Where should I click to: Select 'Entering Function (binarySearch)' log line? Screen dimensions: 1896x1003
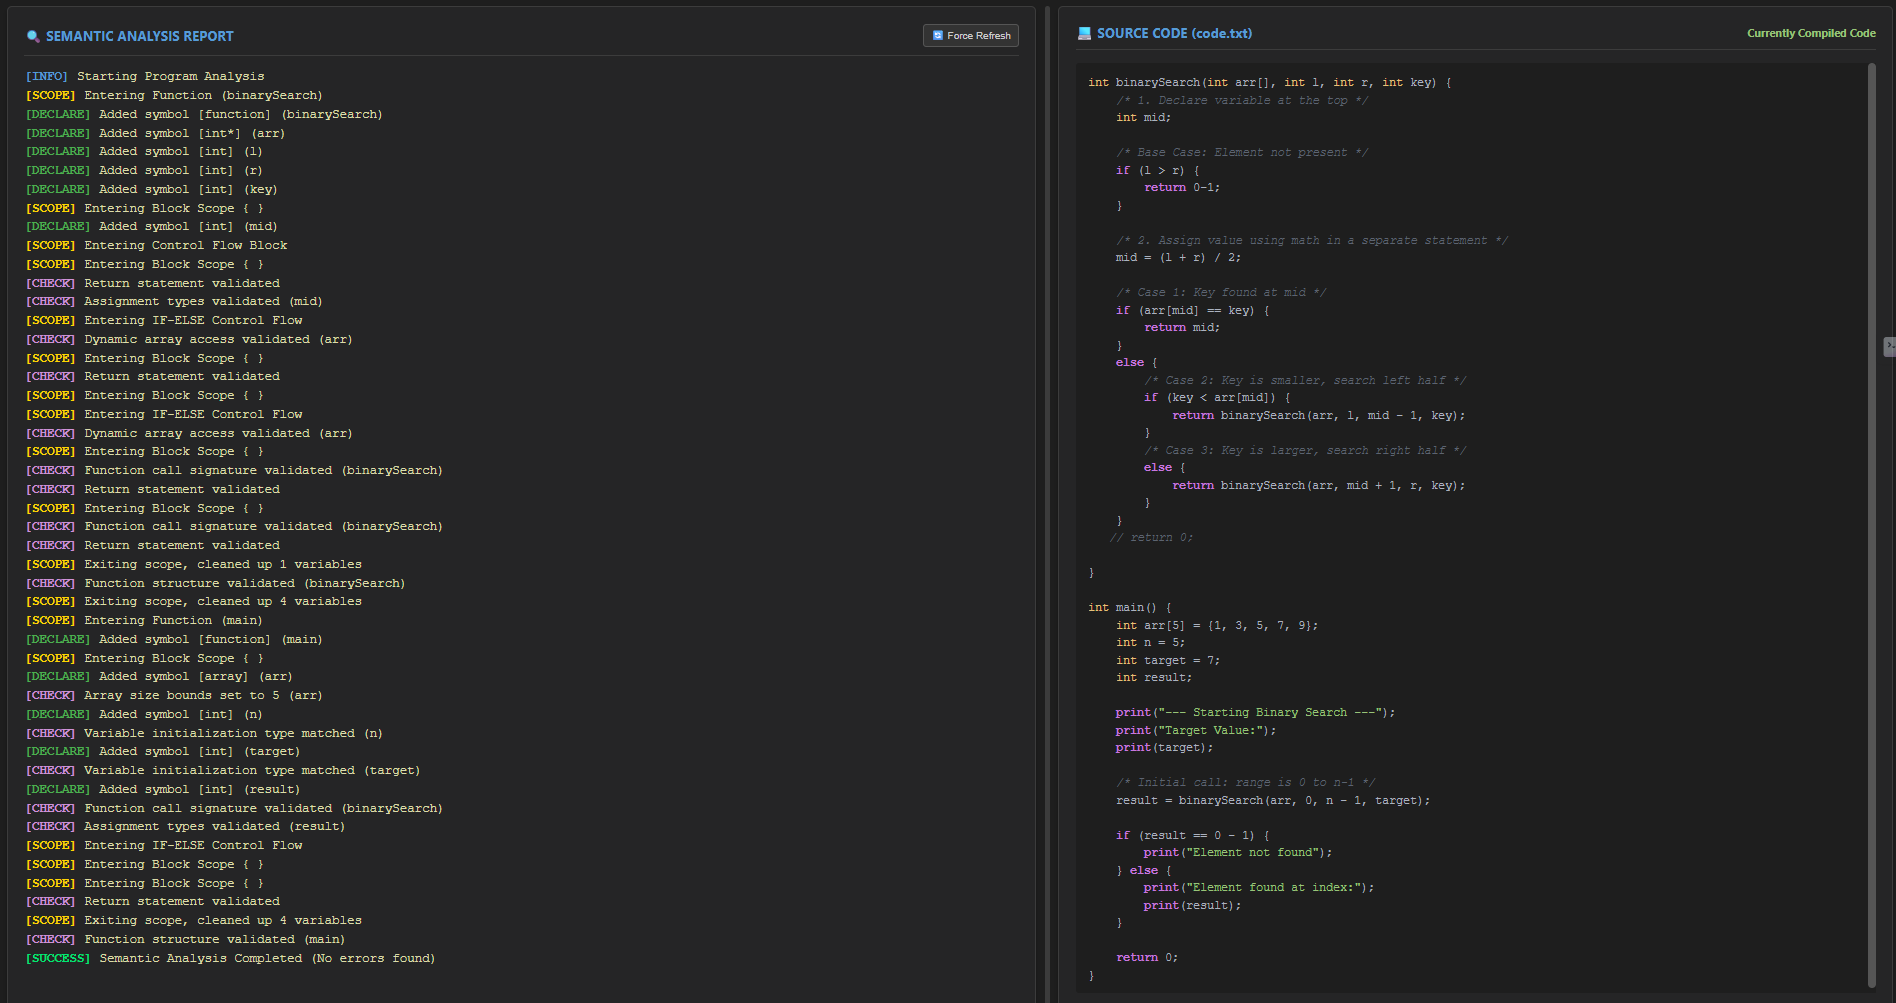pos(174,95)
